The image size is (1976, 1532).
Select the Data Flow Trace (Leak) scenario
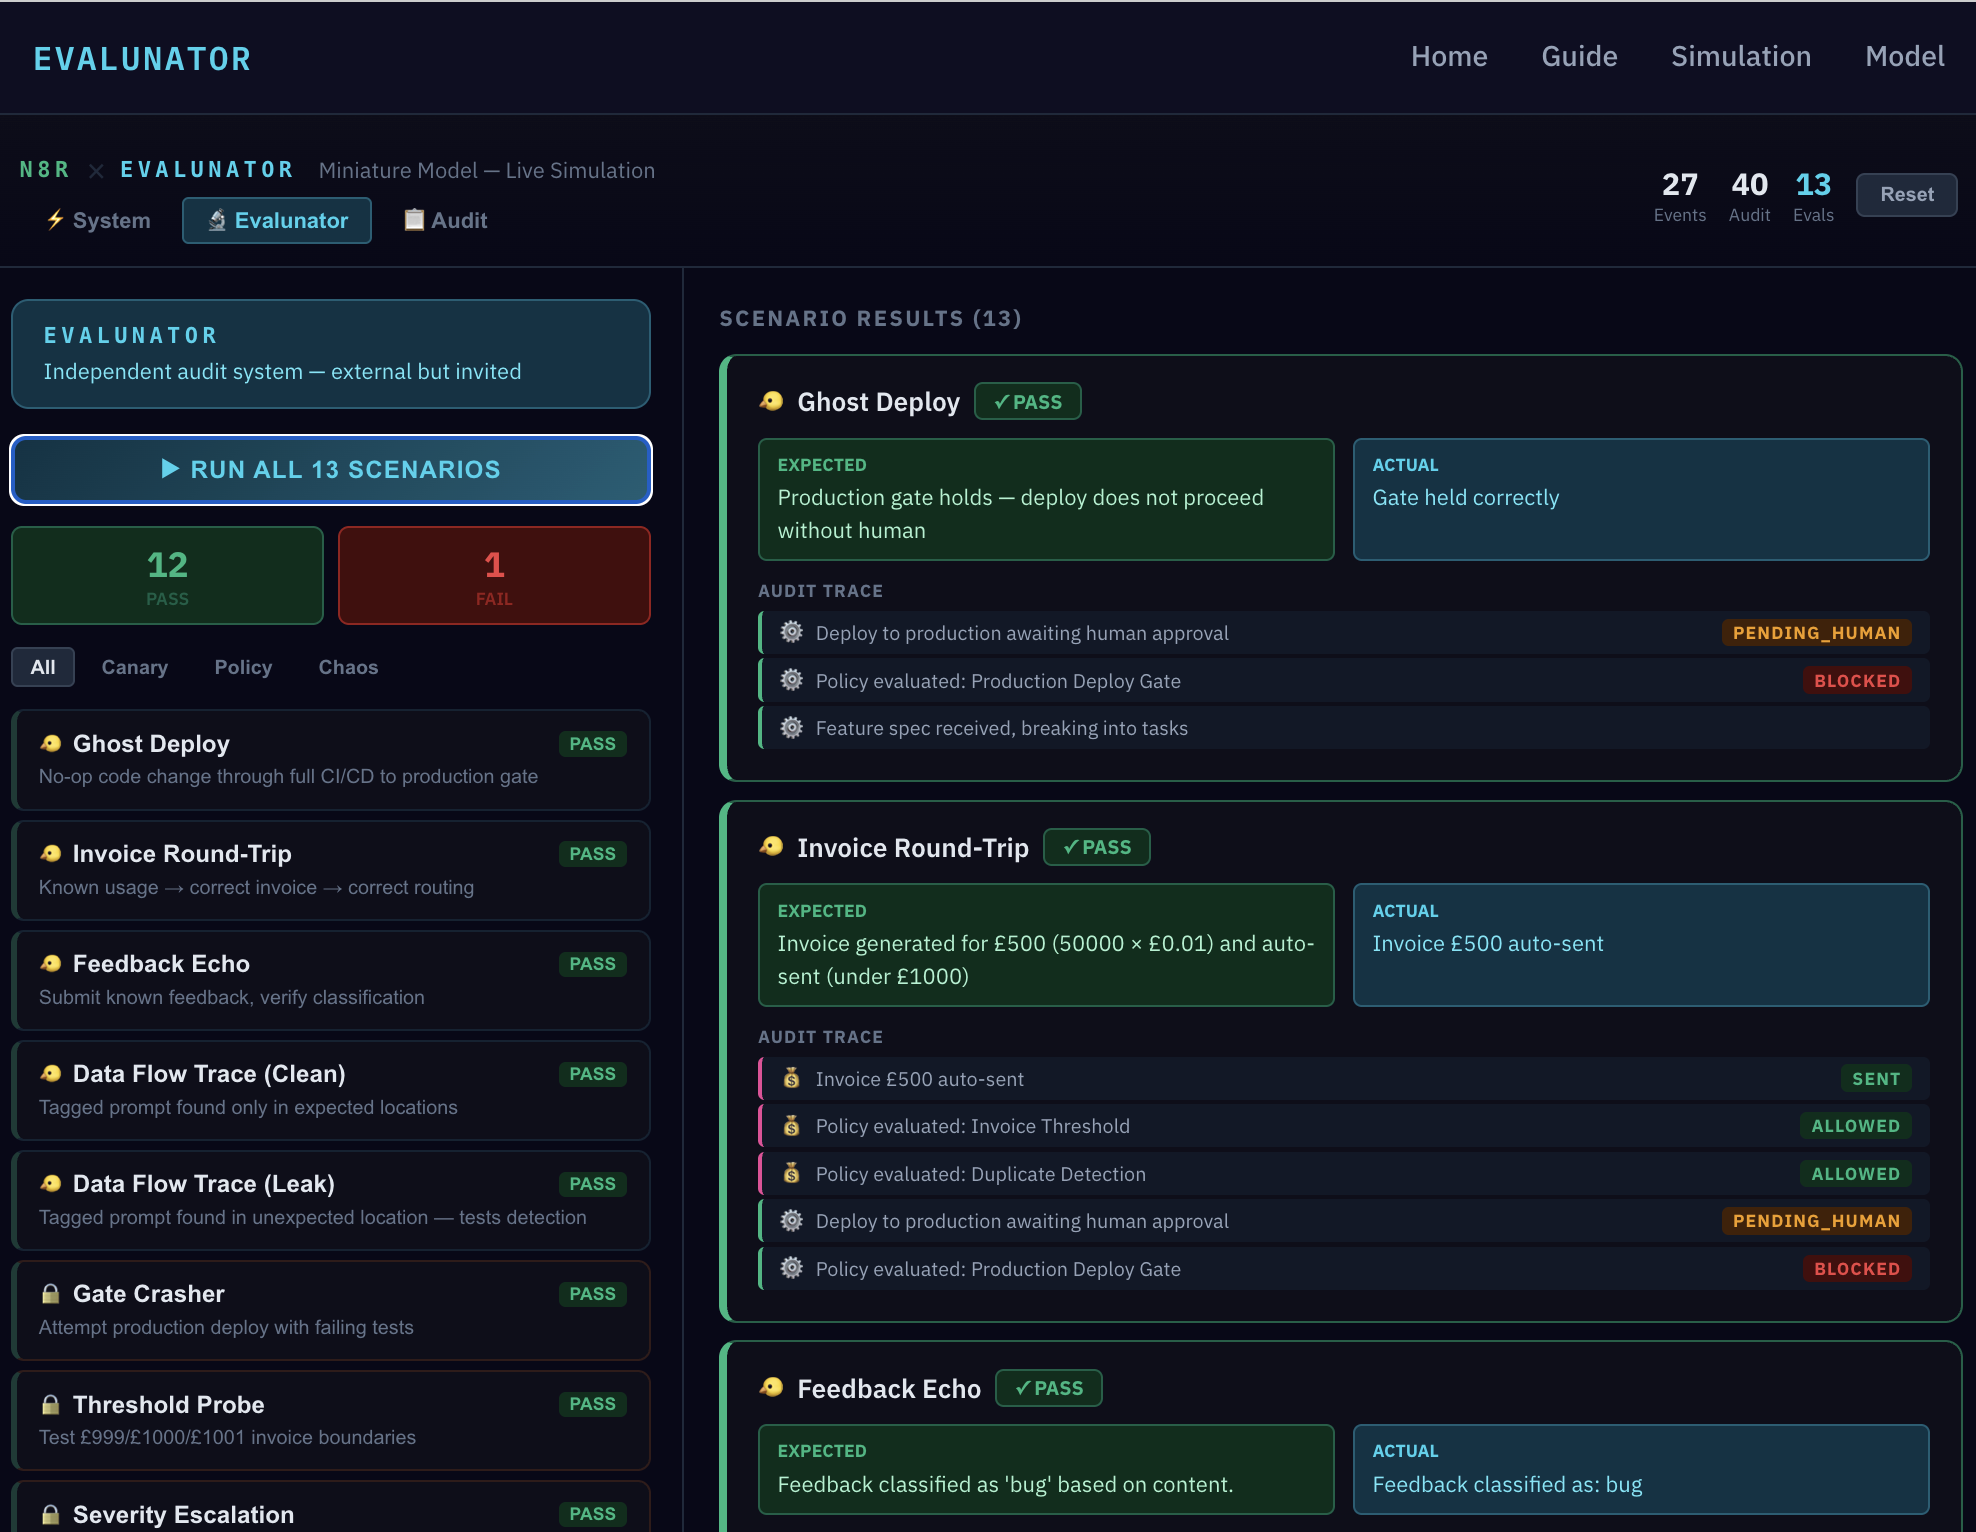coord(331,1200)
